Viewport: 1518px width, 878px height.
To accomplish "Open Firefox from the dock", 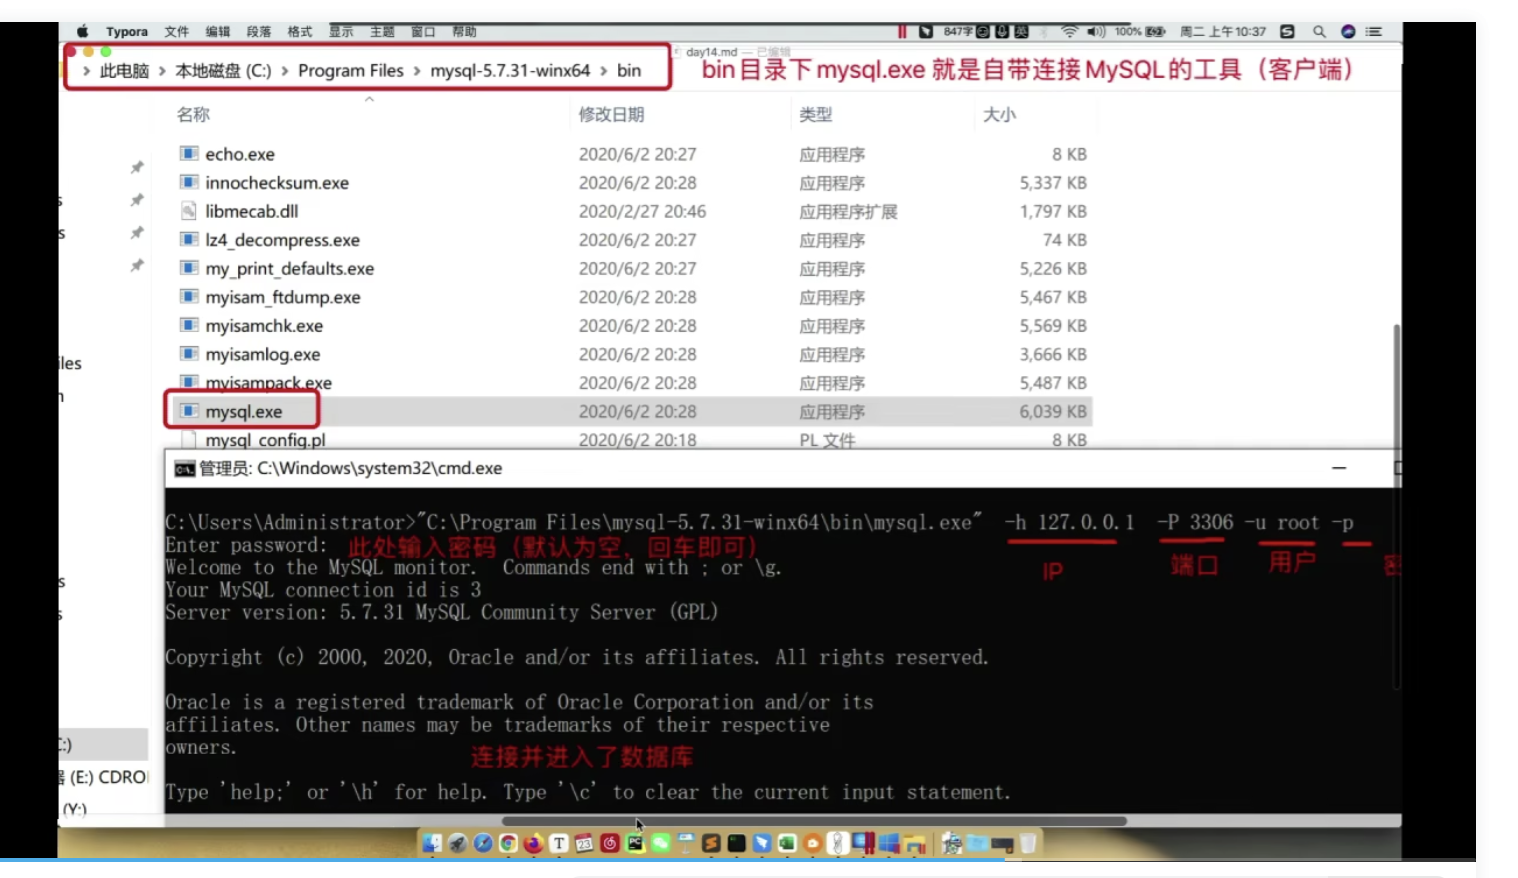I will [x=533, y=843].
